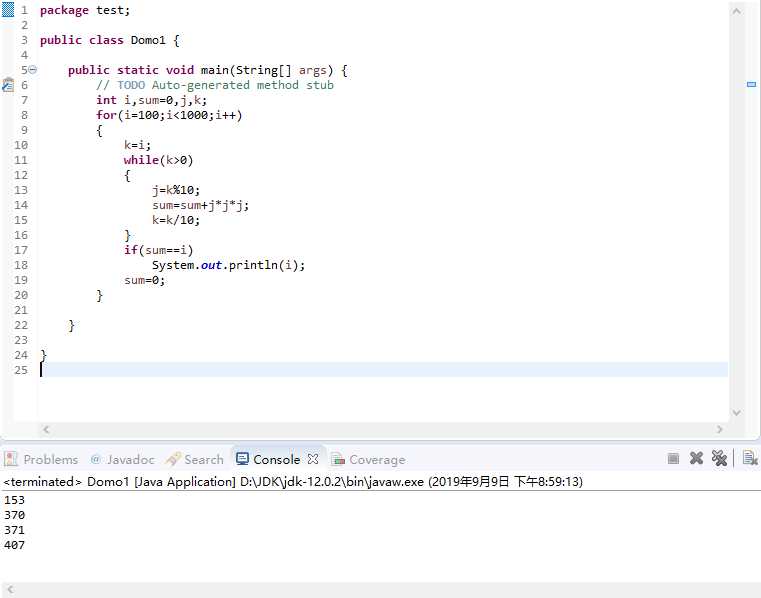Click 'main(String[] args)' in the method signature
761x598 pixels.
pos(267,70)
